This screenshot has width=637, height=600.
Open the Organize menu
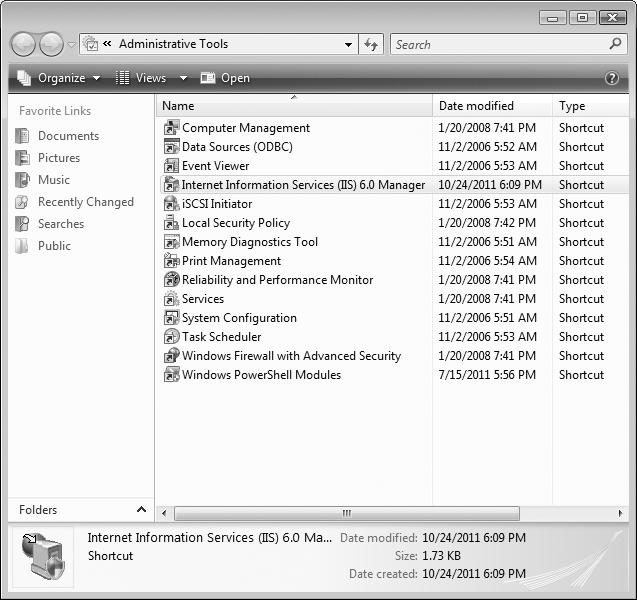[x=58, y=78]
